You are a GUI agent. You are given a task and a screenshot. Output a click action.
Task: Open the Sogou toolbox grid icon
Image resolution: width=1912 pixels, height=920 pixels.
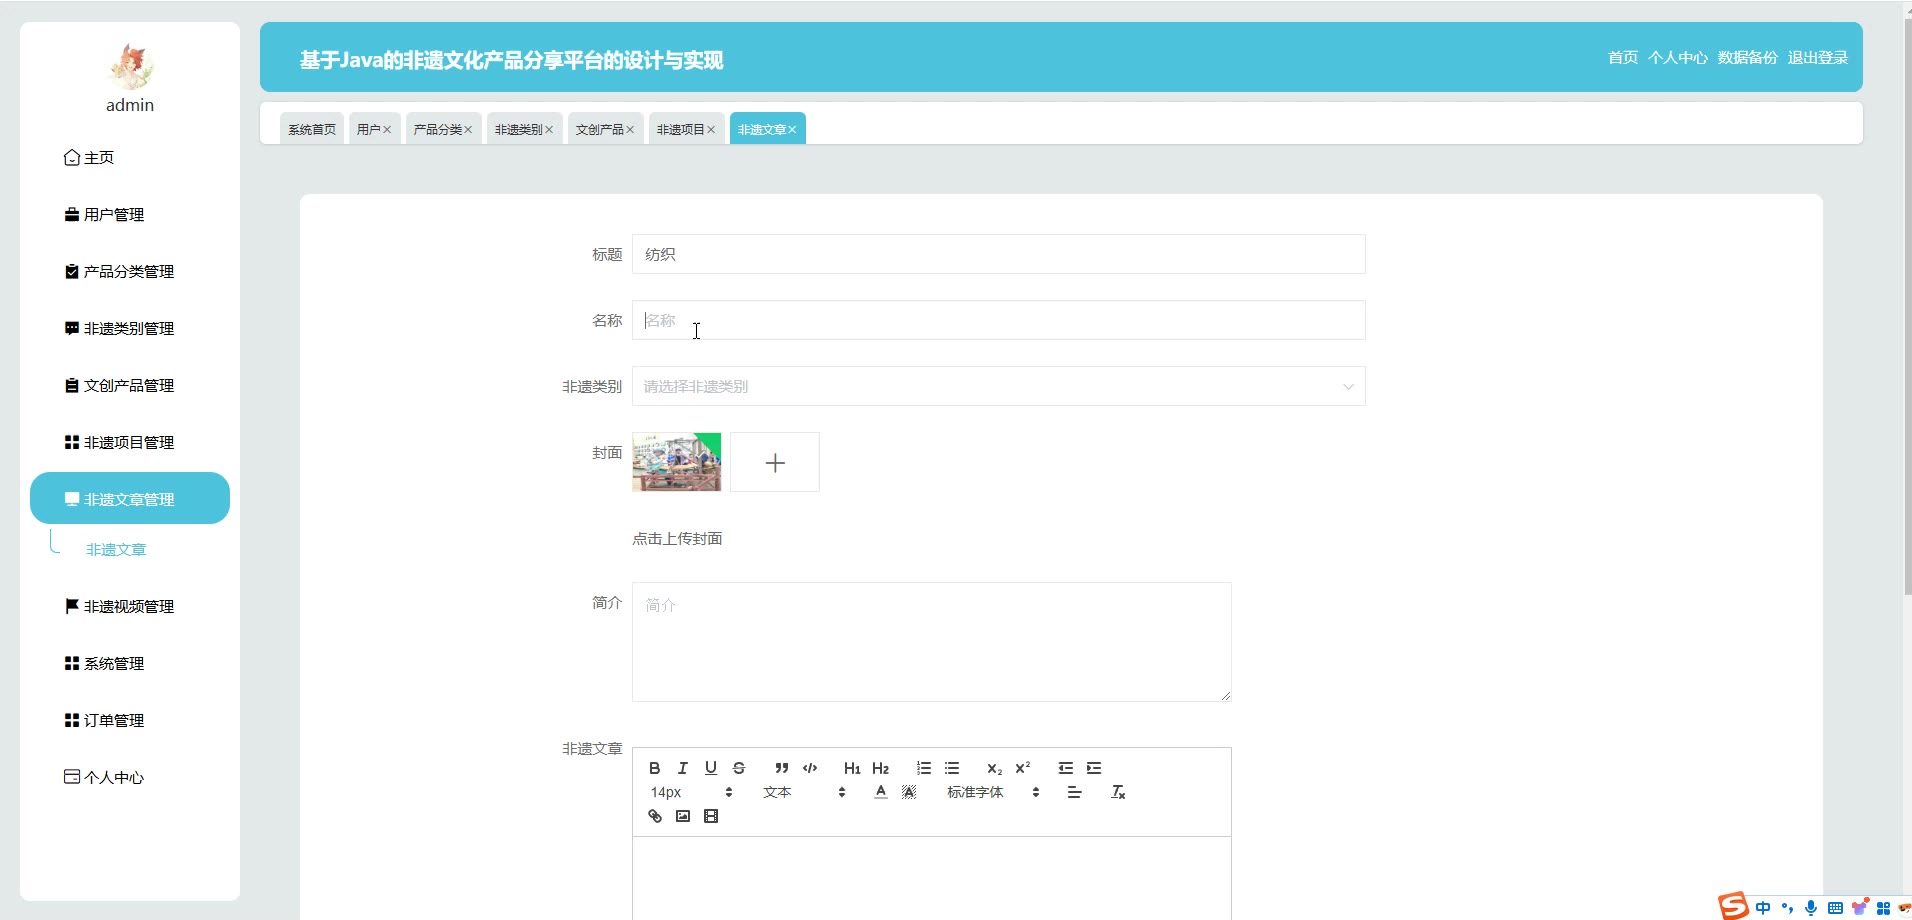tap(1883, 908)
